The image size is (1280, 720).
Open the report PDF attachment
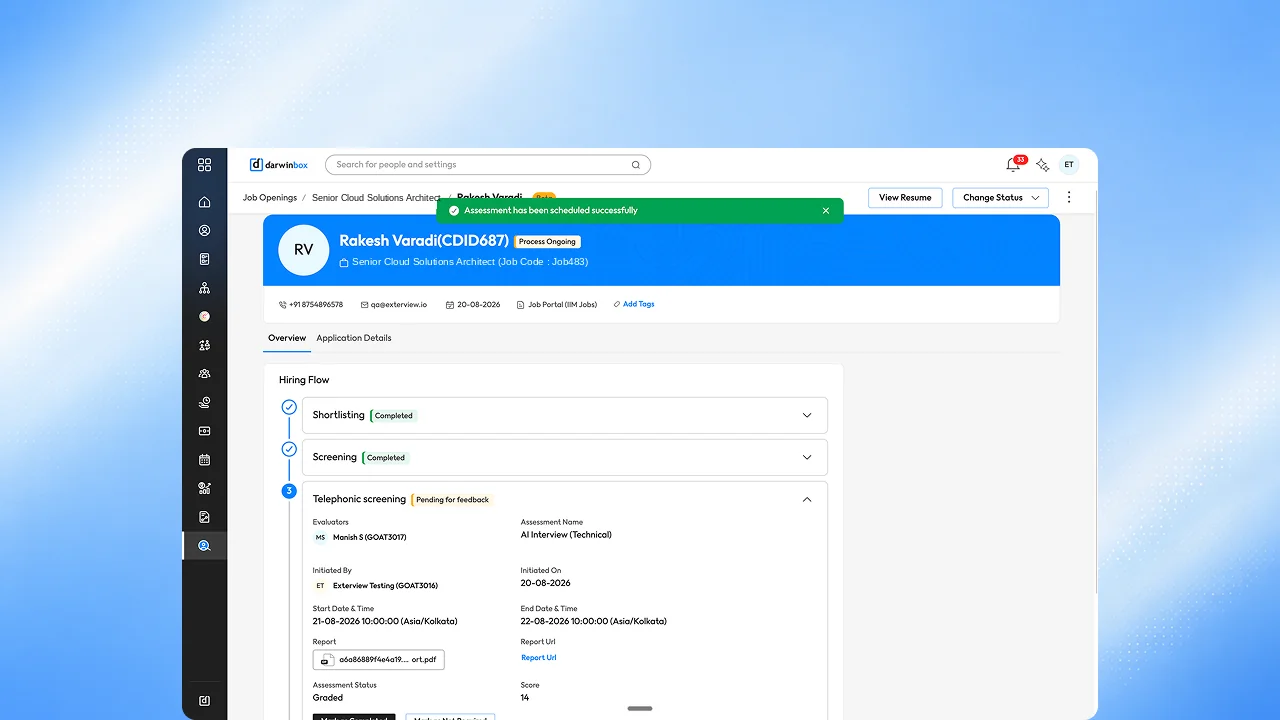pos(379,660)
